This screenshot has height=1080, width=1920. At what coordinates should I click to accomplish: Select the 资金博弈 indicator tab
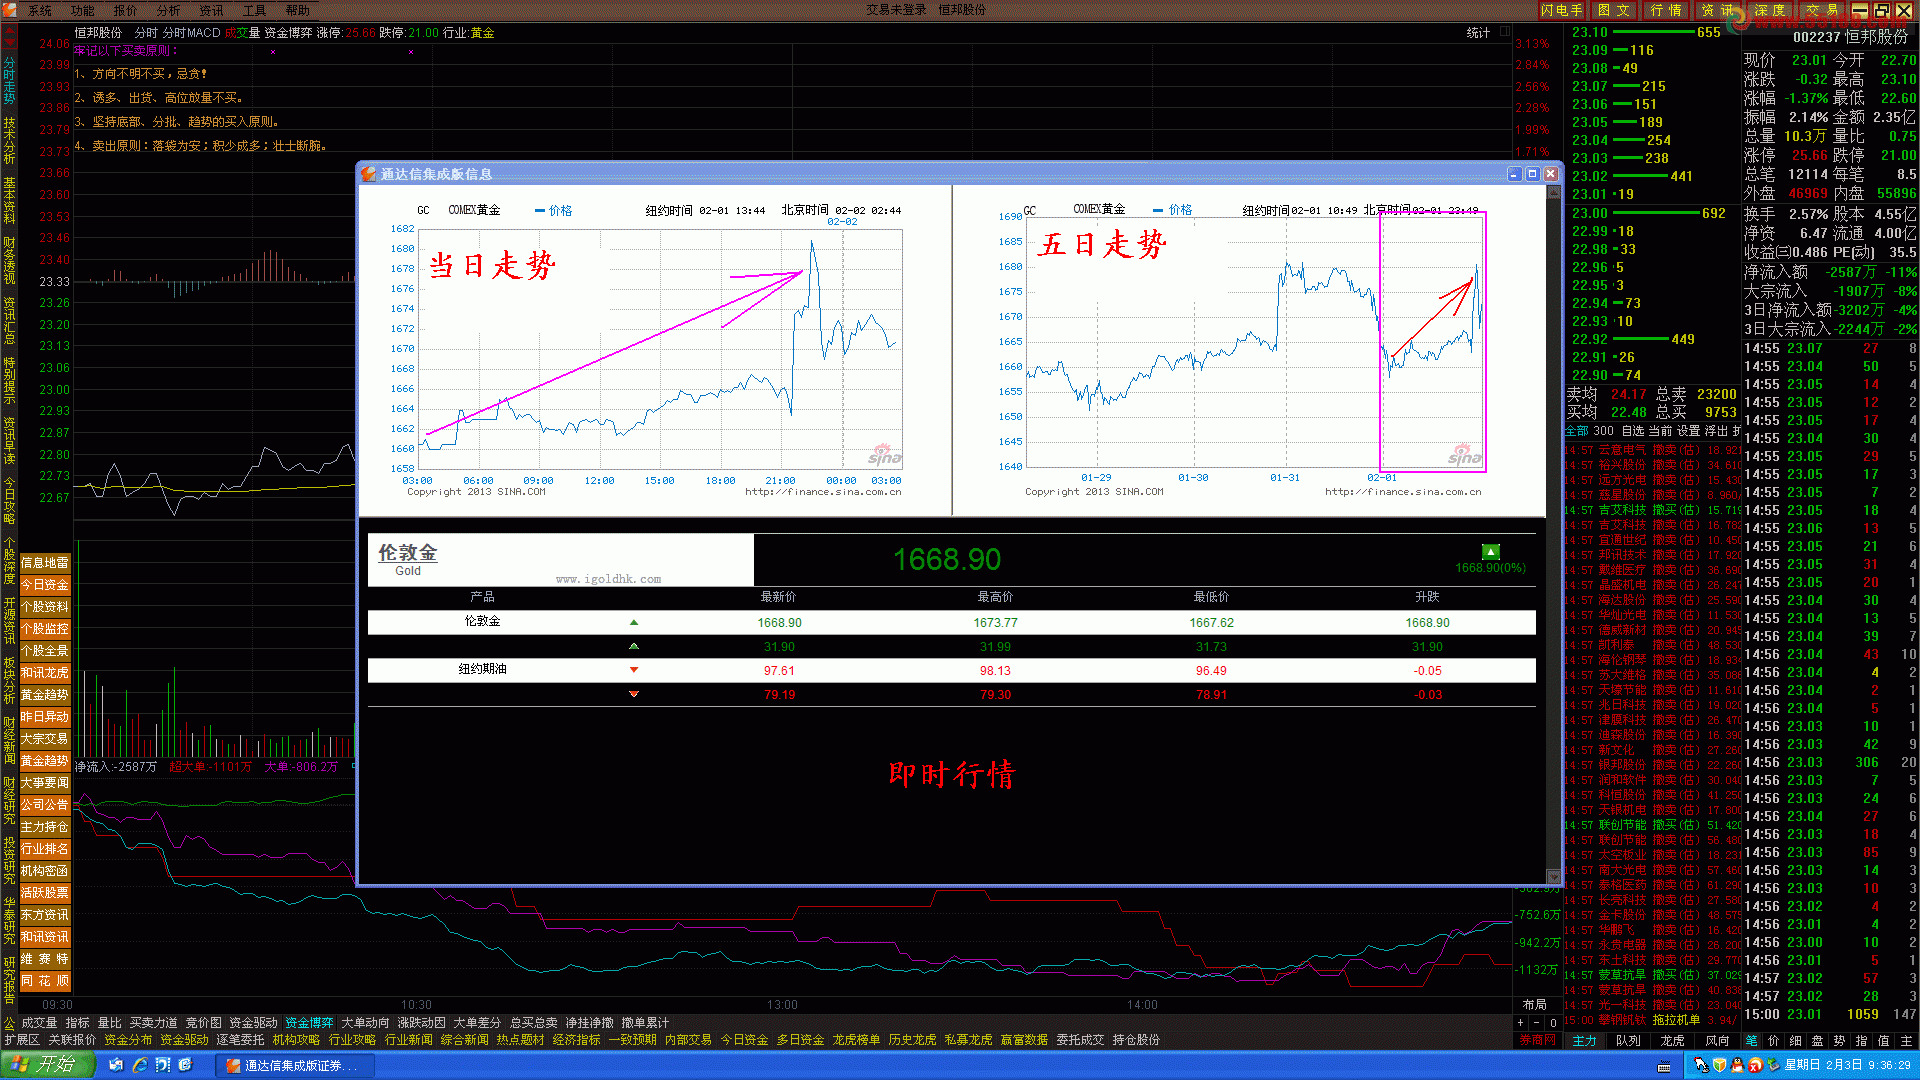pyautogui.click(x=309, y=1023)
